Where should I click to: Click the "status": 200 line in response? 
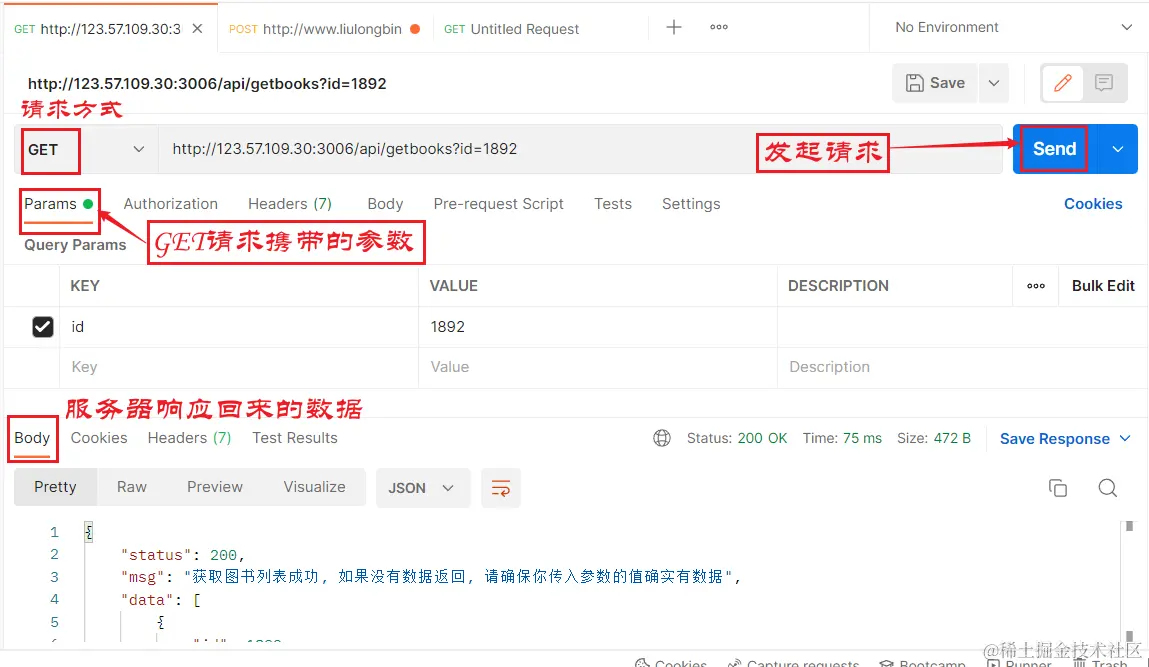182,555
